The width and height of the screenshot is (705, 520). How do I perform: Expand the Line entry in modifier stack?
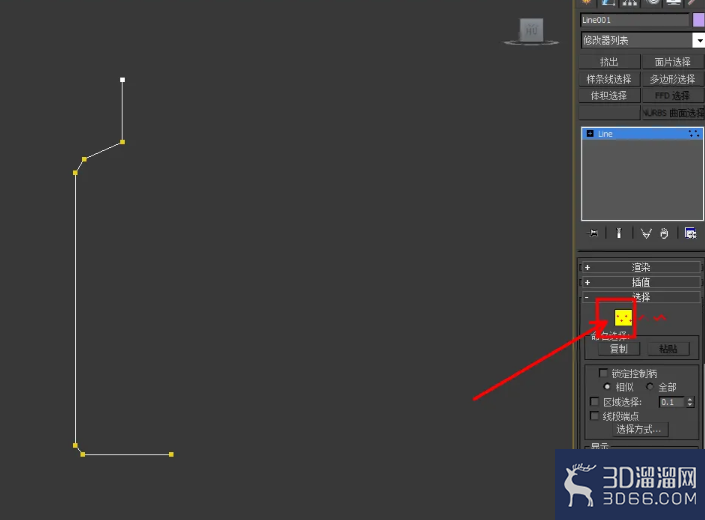(x=590, y=133)
